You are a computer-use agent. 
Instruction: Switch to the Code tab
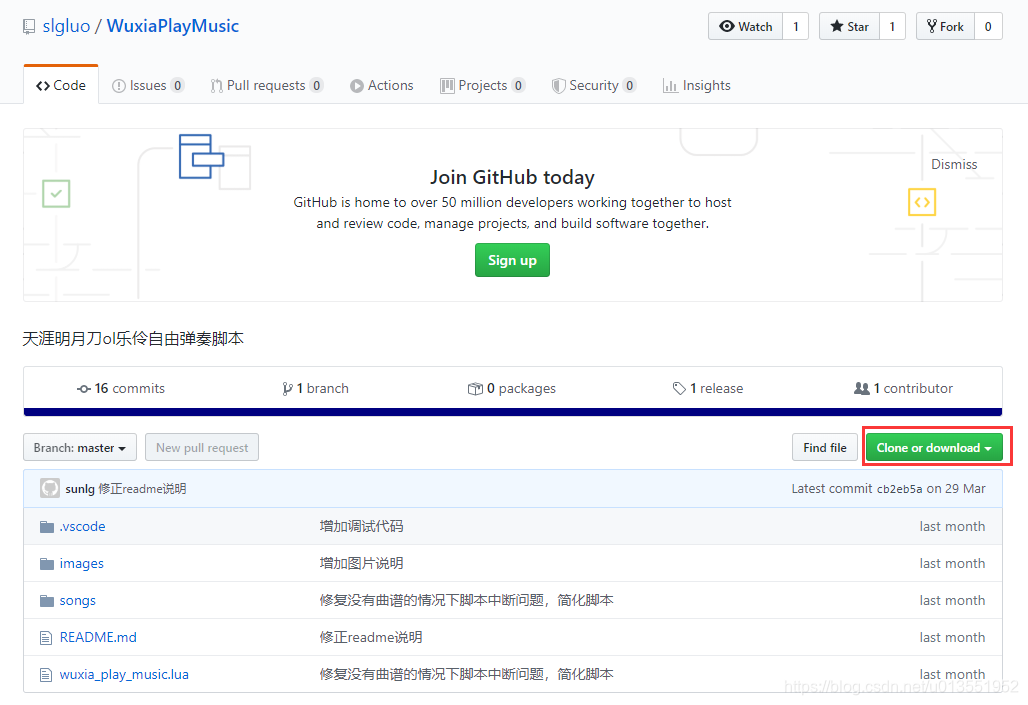coord(61,85)
